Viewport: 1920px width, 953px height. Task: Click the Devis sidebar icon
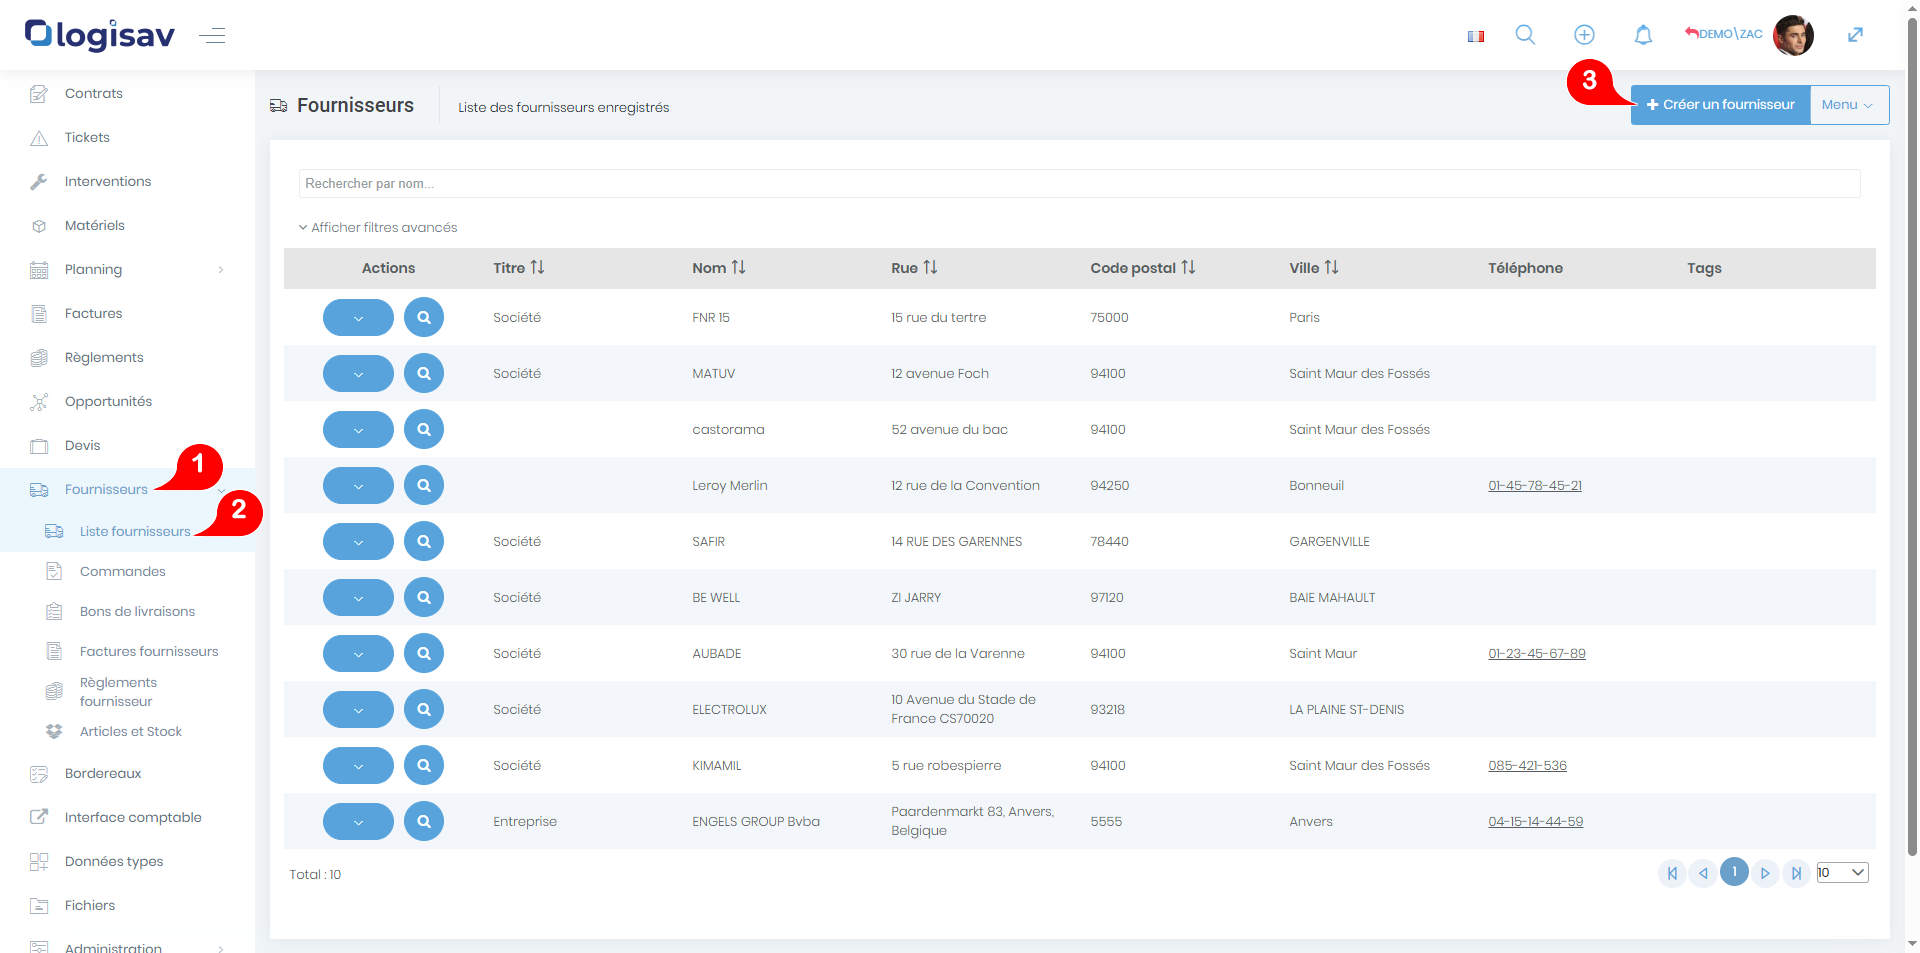39,446
